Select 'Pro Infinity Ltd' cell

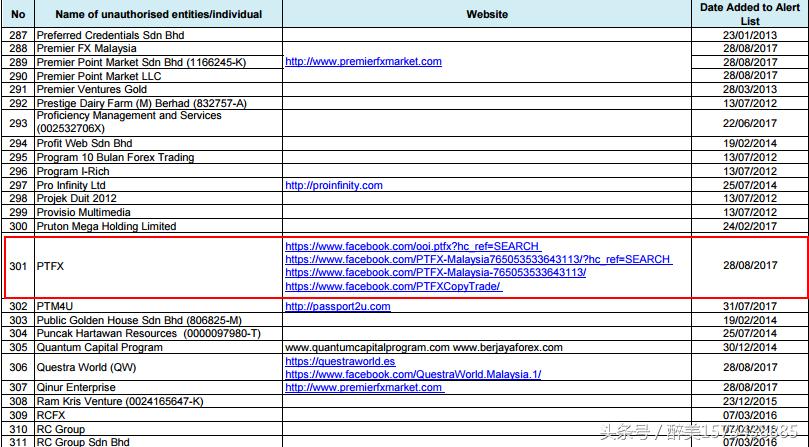tap(158, 185)
